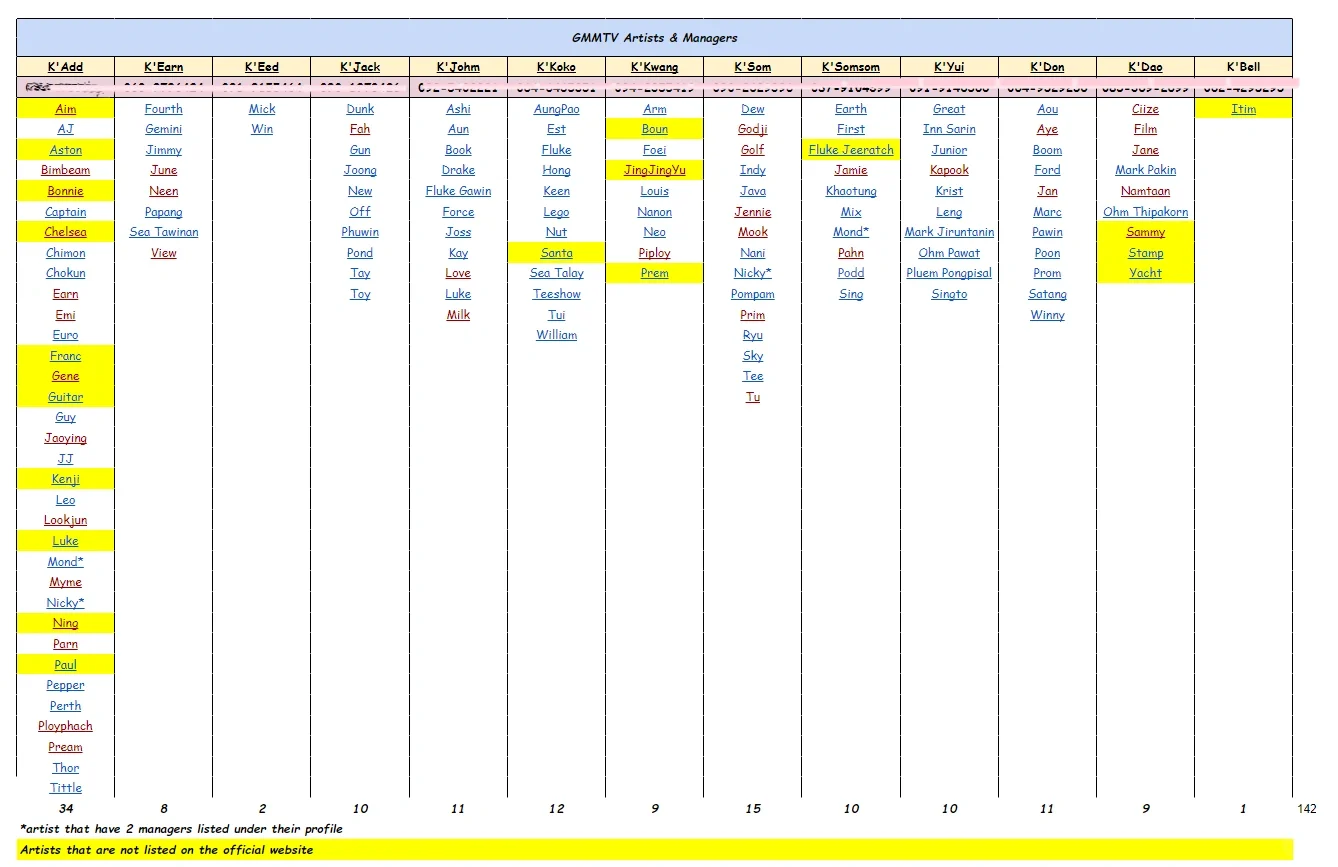Open the Joong artist link
This screenshot has width=1338, height=867.
pyautogui.click(x=360, y=170)
